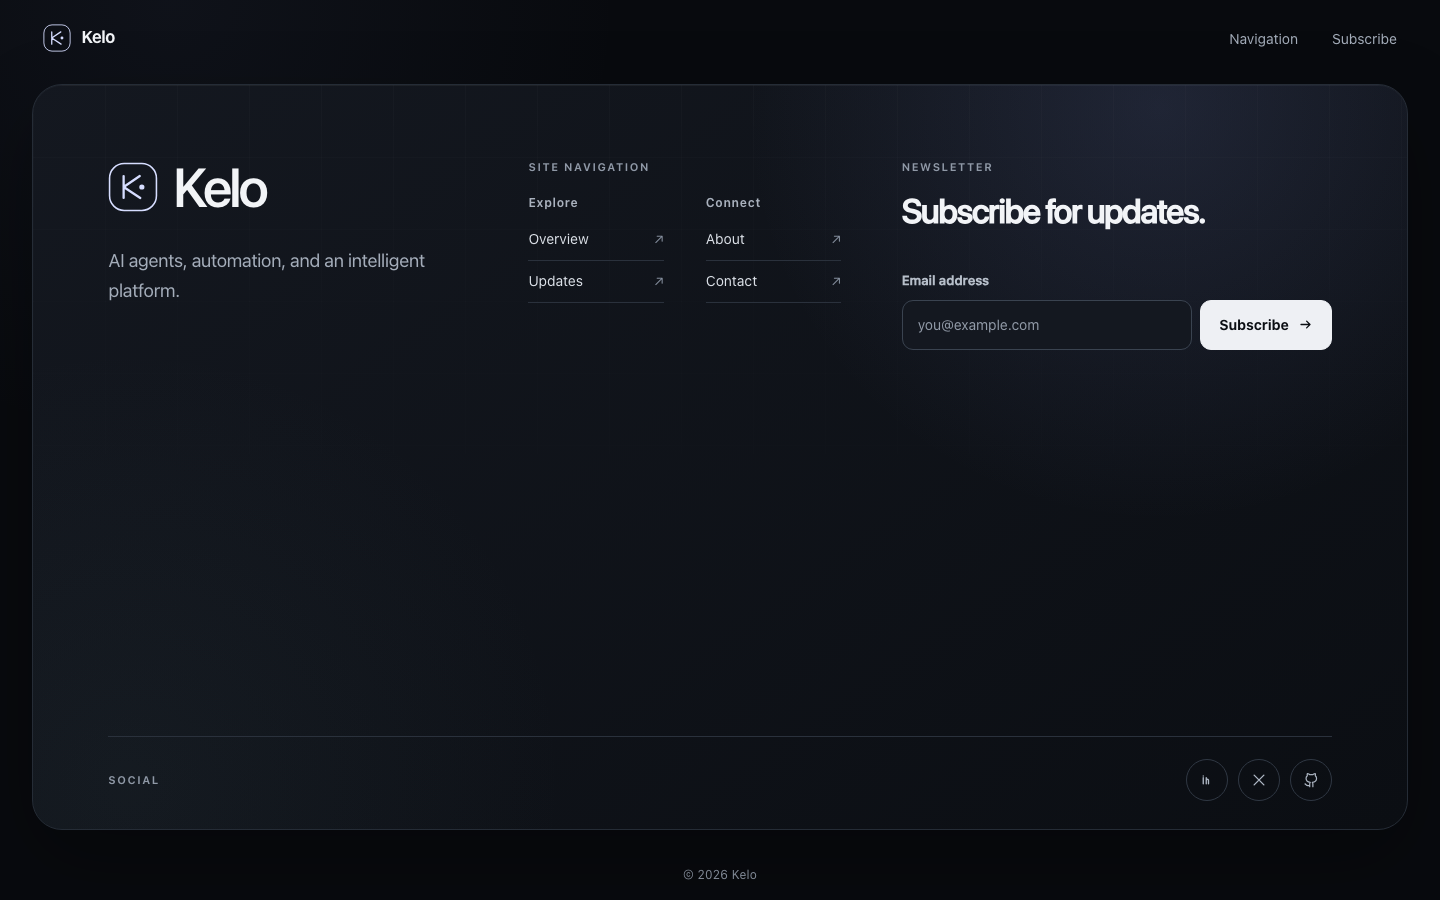
Task: Click the "SITE NAVIGATION" section label
Action: coord(589,167)
